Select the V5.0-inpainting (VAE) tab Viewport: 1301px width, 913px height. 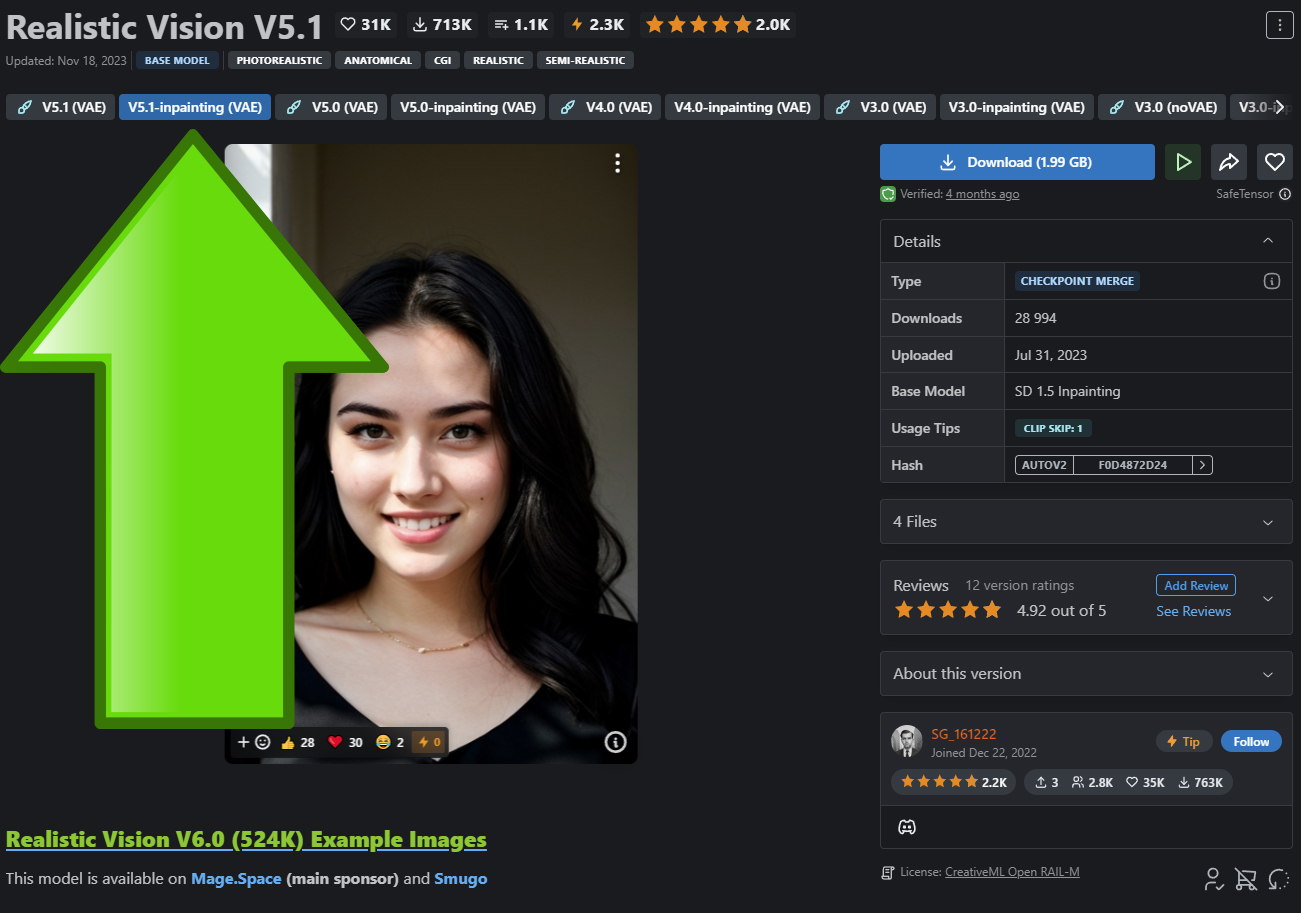(x=468, y=107)
